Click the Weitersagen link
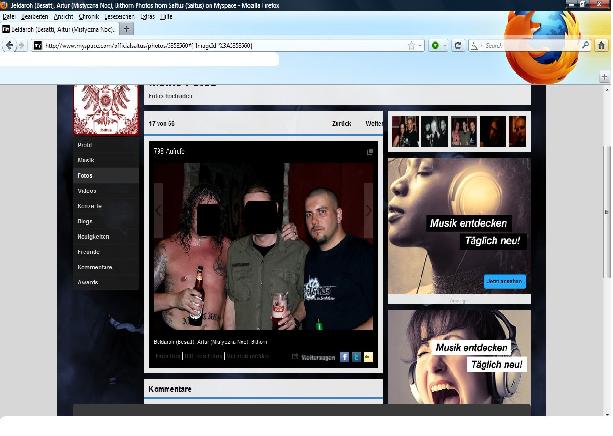Screen dimensions: 613x436 click(318, 357)
